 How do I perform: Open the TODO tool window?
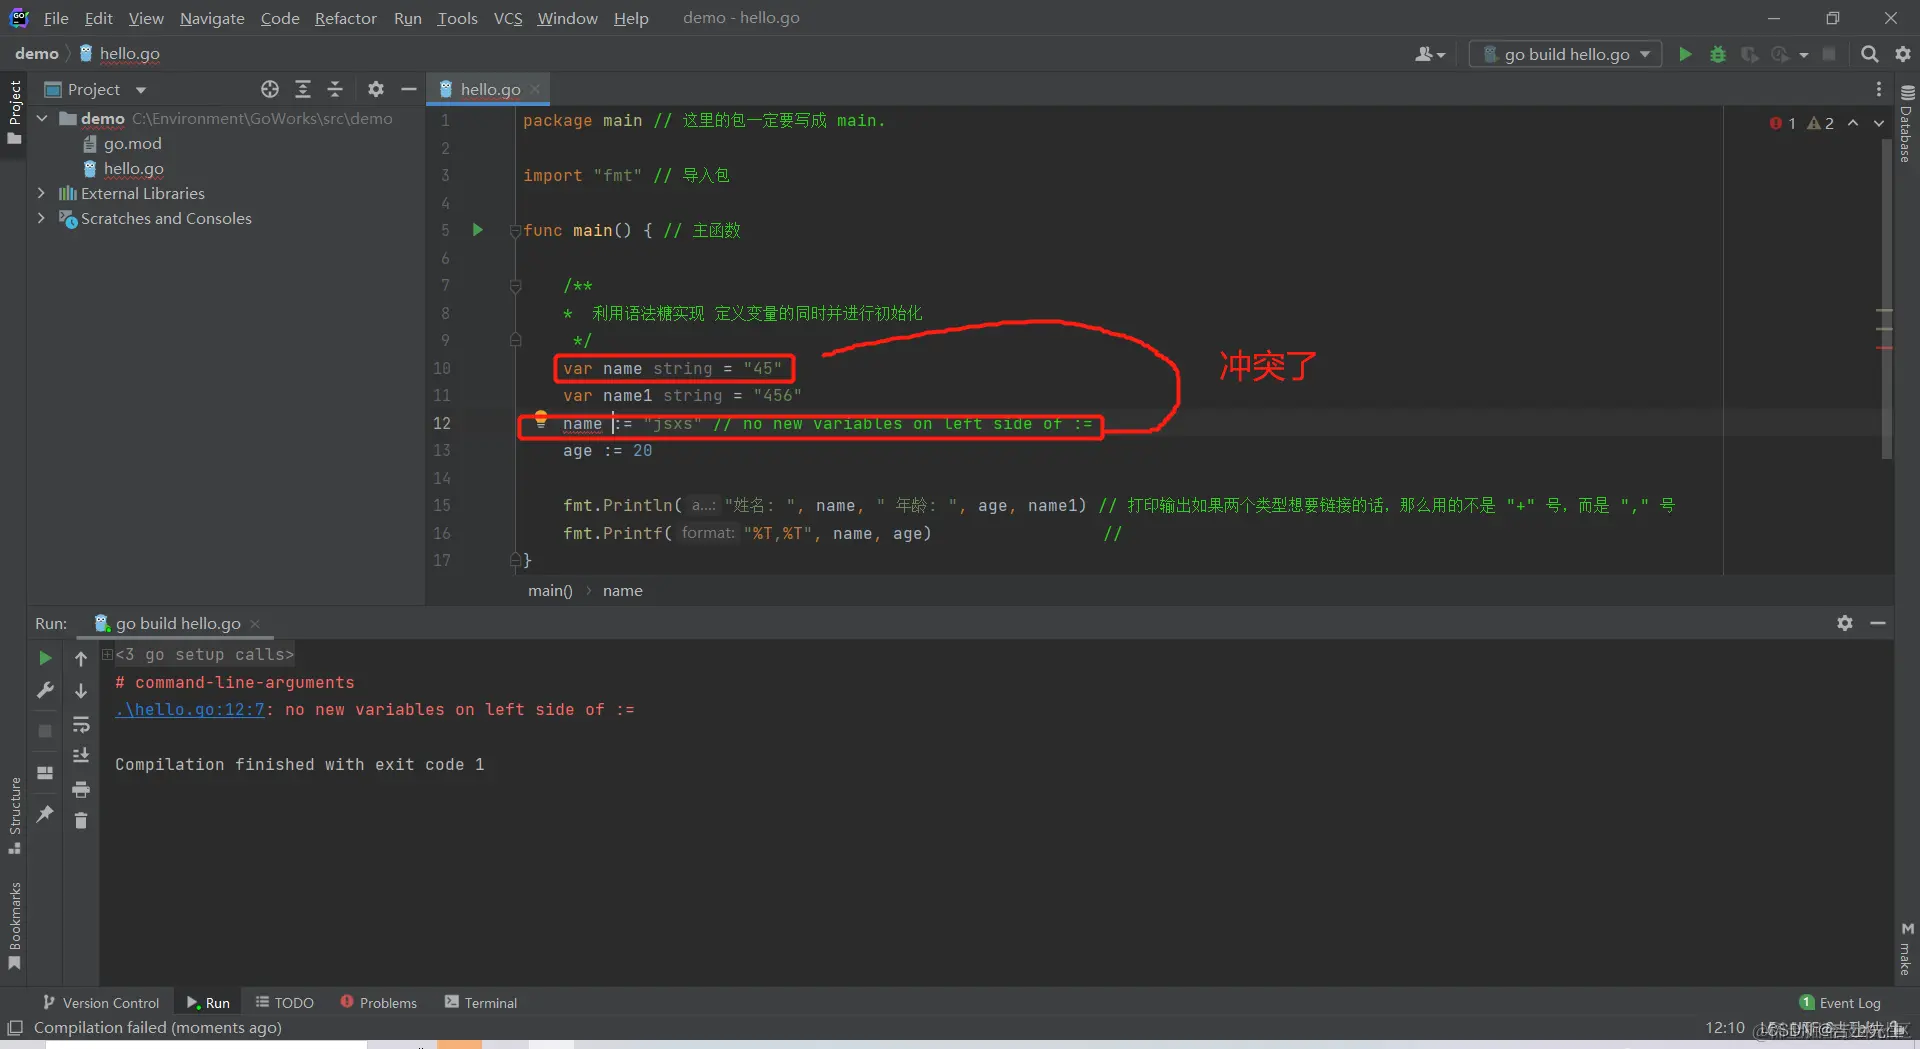pos(285,1002)
